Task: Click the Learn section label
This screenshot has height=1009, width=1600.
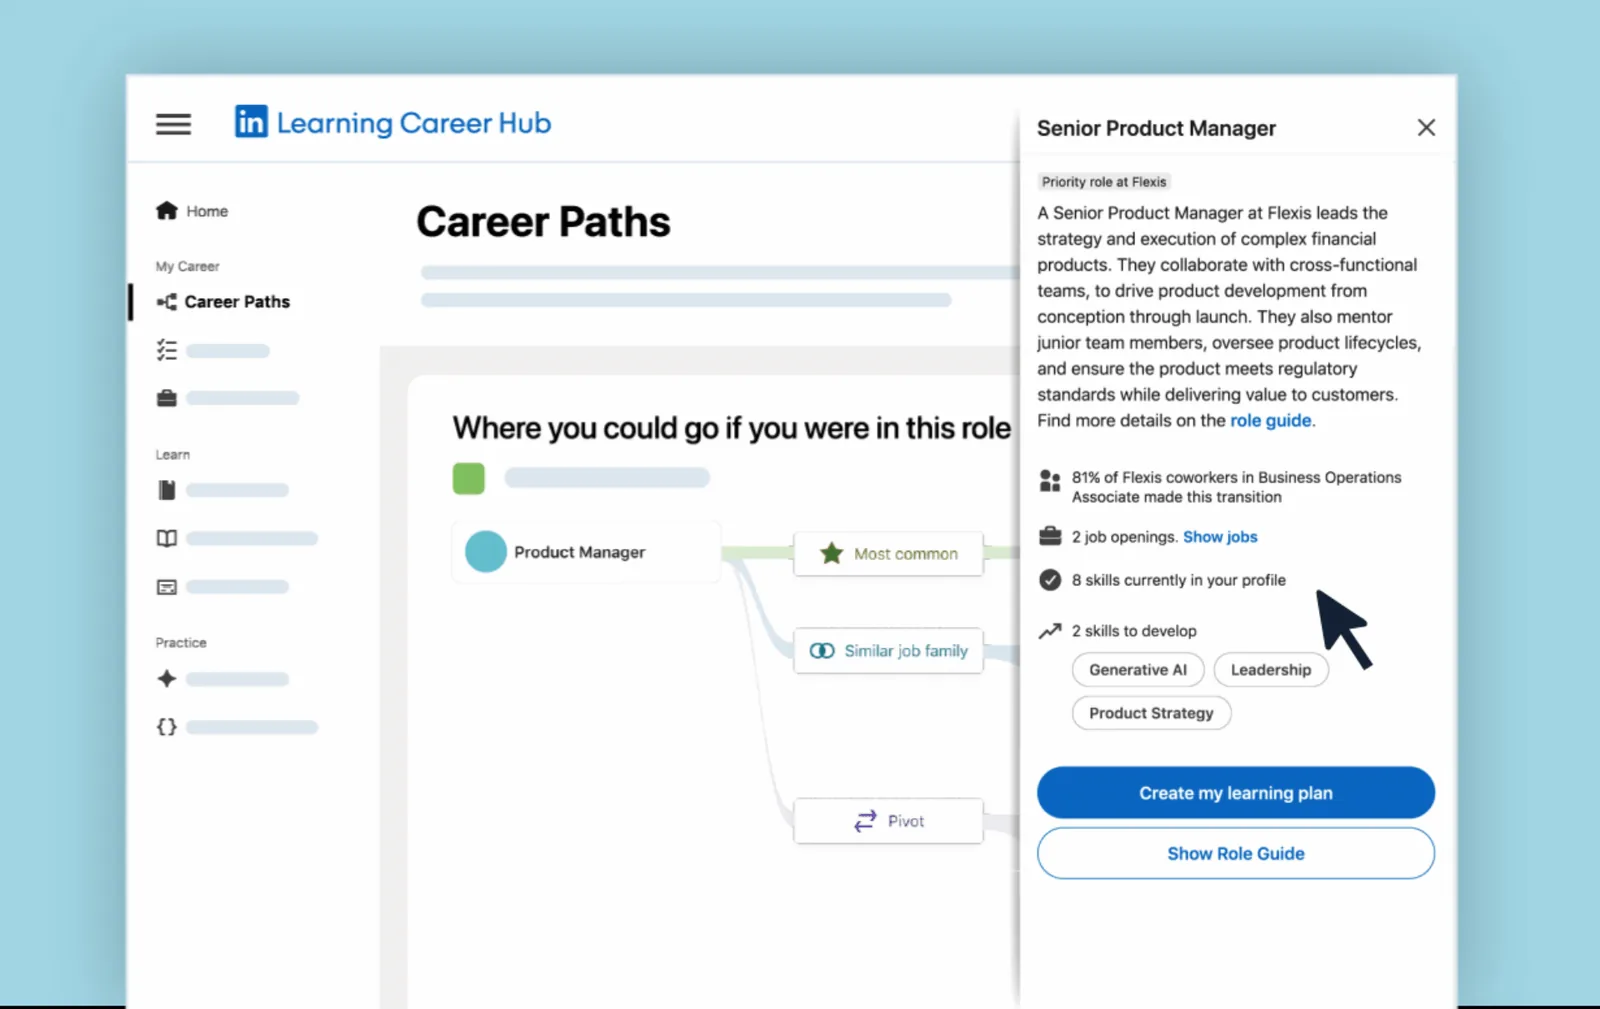Action: pos(172,454)
